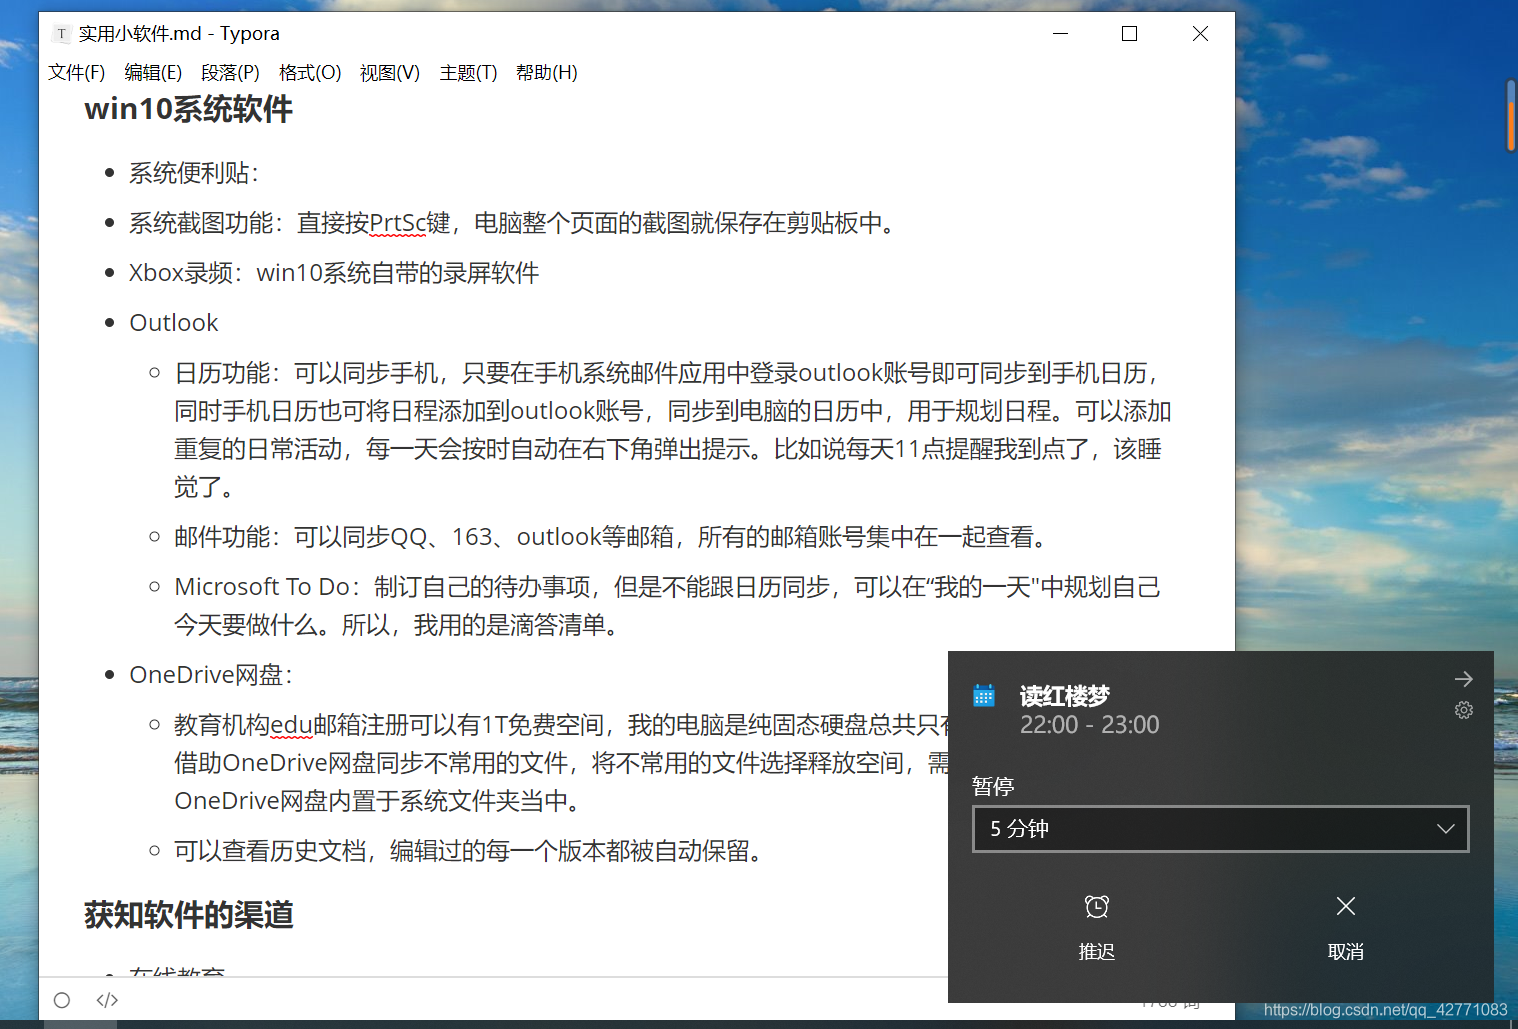Click the Outlook bullet item
The width and height of the screenshot is (1518, 1029).
pyautogui.click(x=174, y=323)
